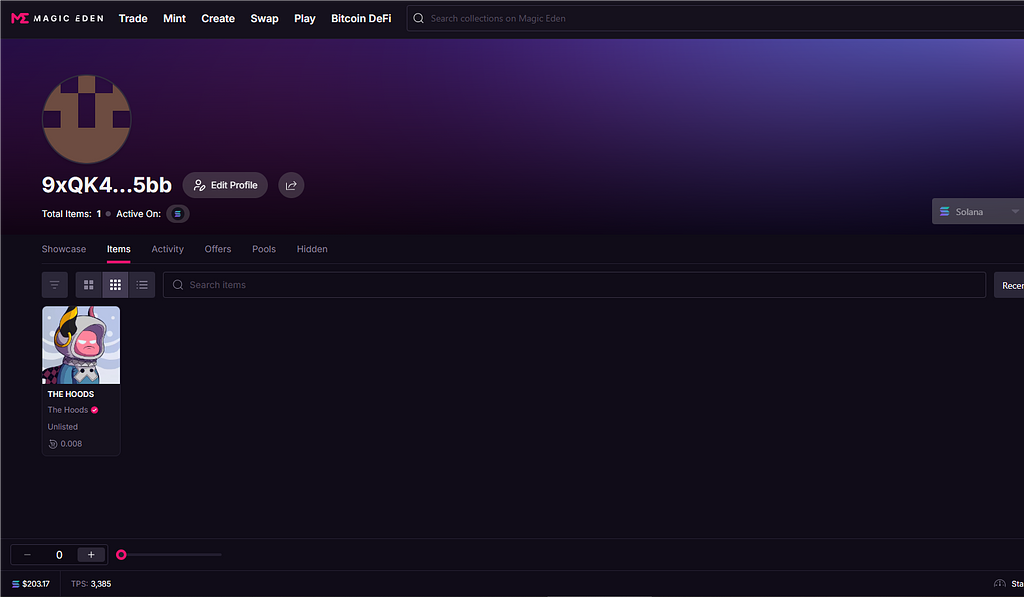Click the profile avatar image
This screenshot has width=1024, height=597.
(86, 119)
